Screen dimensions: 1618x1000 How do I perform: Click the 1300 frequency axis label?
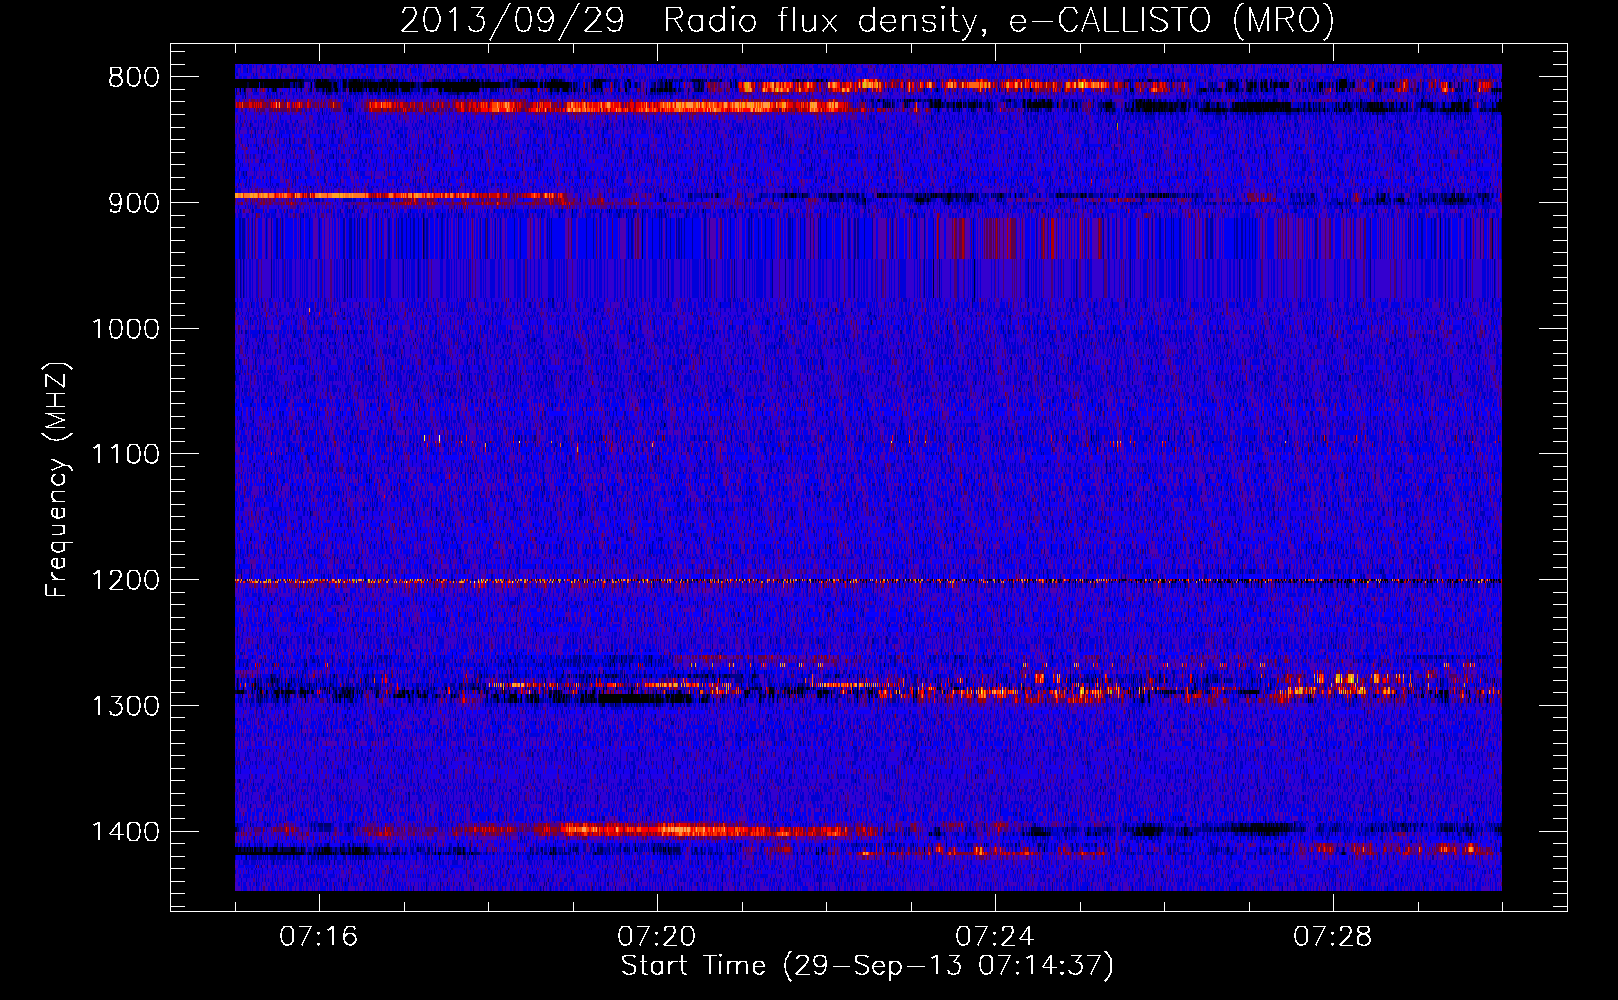click(125, 706)
